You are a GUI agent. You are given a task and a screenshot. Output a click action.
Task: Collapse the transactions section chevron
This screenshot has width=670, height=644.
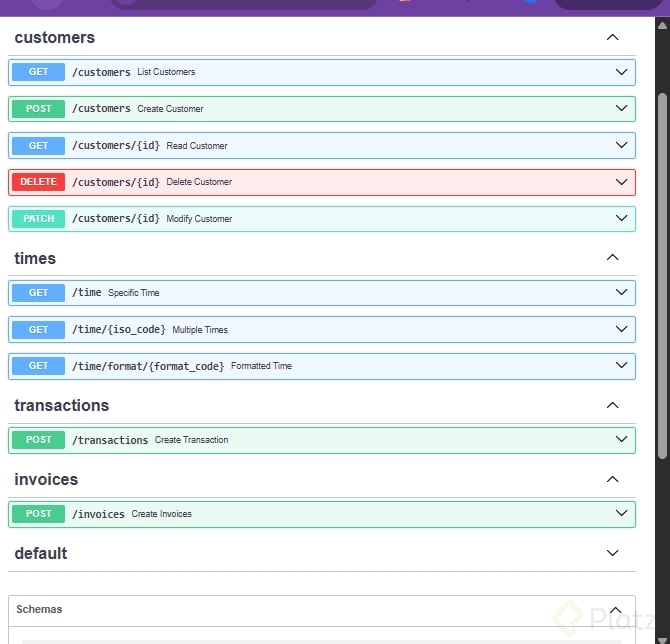coord(613,405)
